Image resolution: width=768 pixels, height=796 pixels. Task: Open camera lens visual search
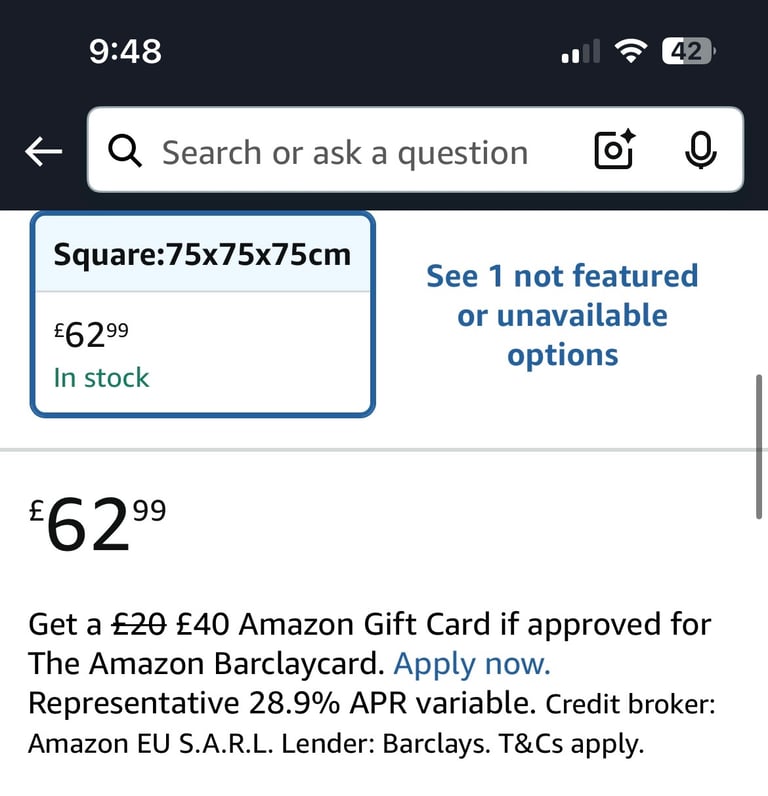click(x=615, y=150)
